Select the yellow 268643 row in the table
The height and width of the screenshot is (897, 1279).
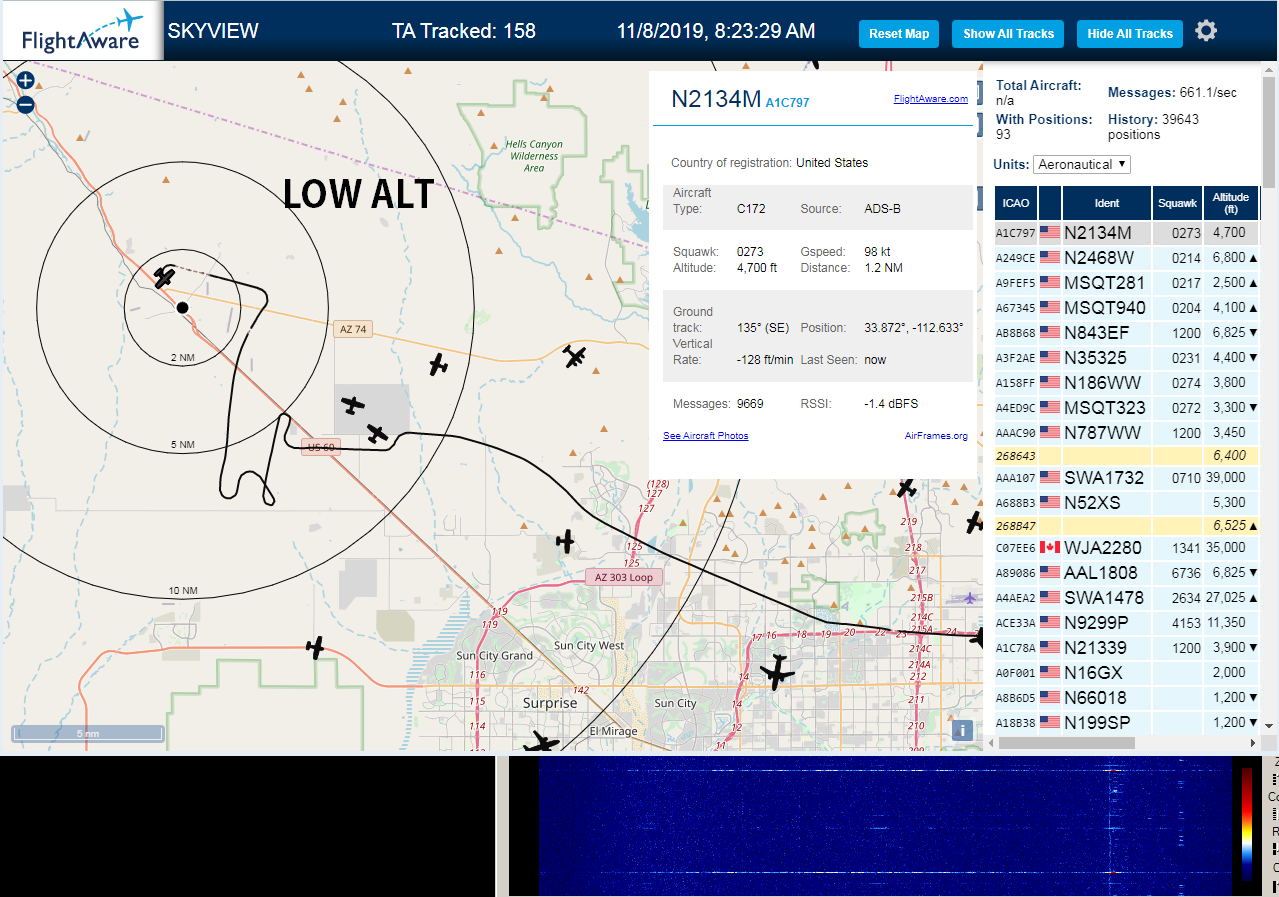[x=1127, y=455]
